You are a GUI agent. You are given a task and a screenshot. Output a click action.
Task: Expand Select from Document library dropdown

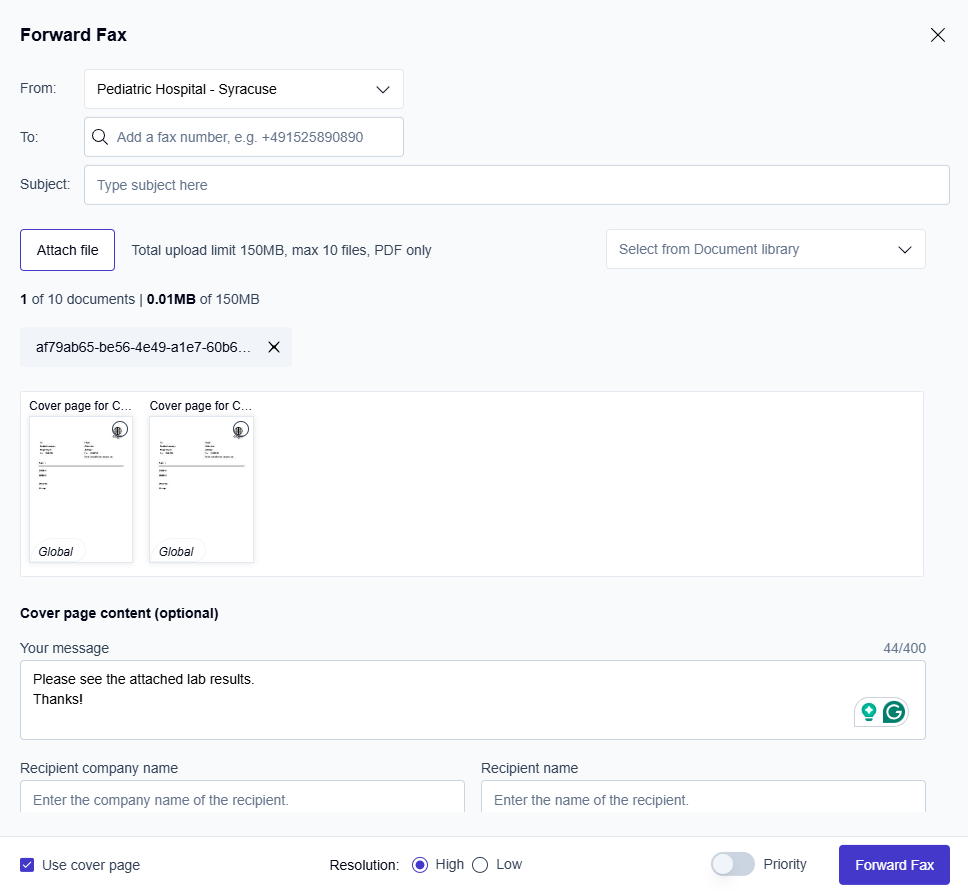[765, 249]
